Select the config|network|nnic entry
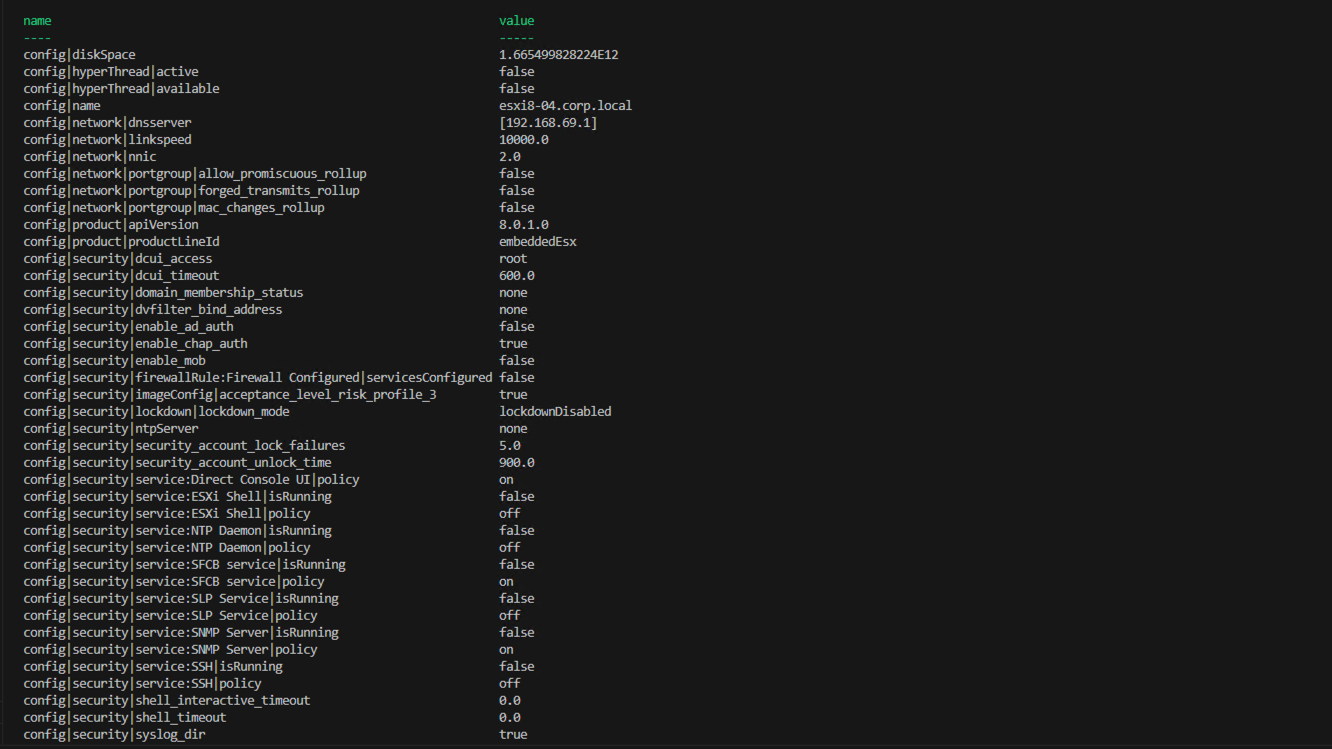 click(x=90, y=157)
